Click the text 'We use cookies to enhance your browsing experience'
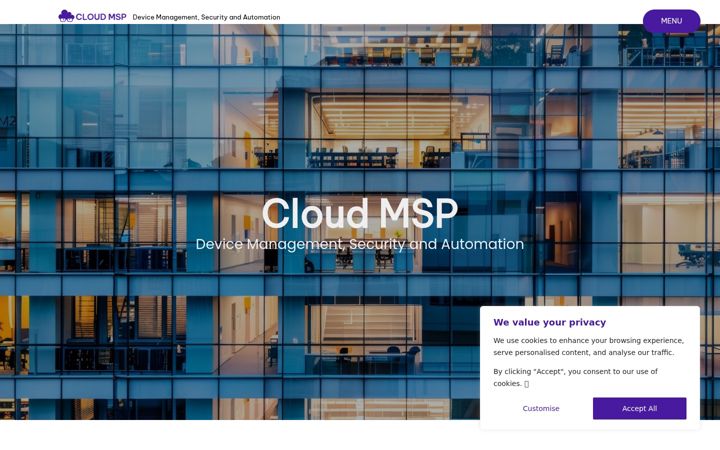 pos(588,340)
